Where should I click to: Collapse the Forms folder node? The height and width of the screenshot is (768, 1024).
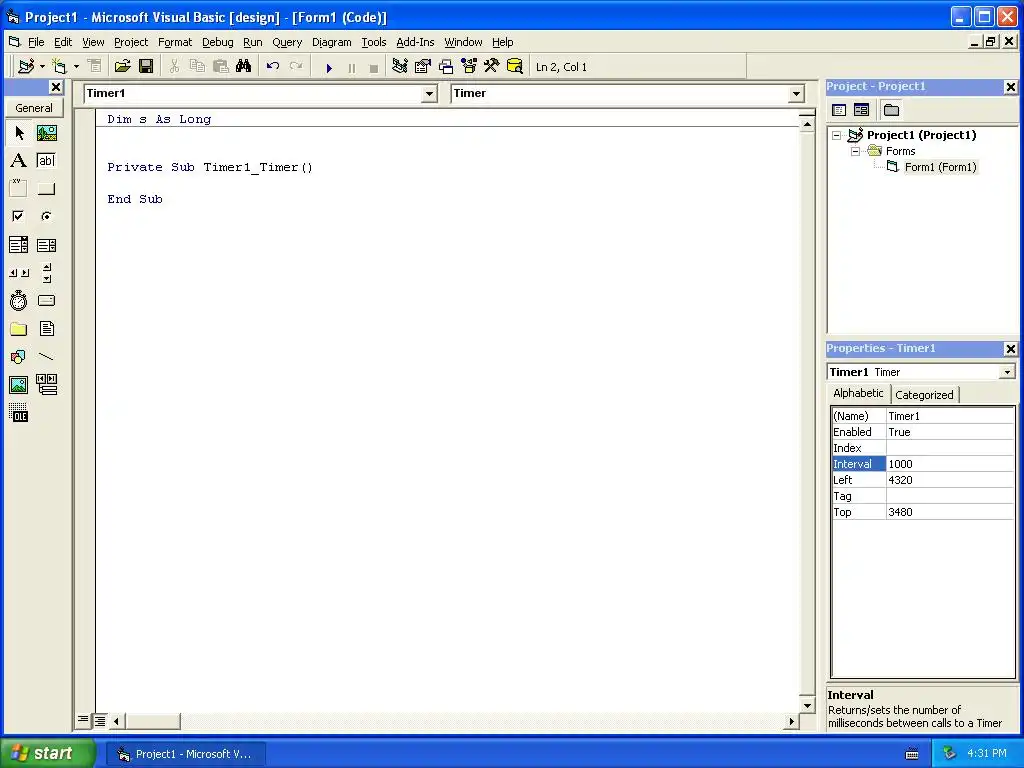[x=856, y=152]
